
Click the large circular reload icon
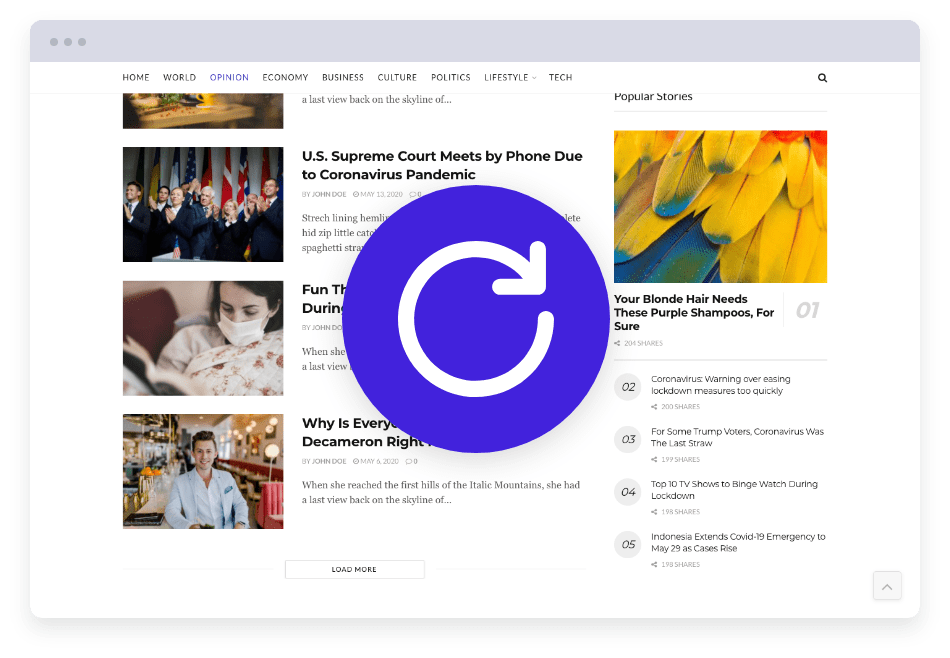pos(475,319)
